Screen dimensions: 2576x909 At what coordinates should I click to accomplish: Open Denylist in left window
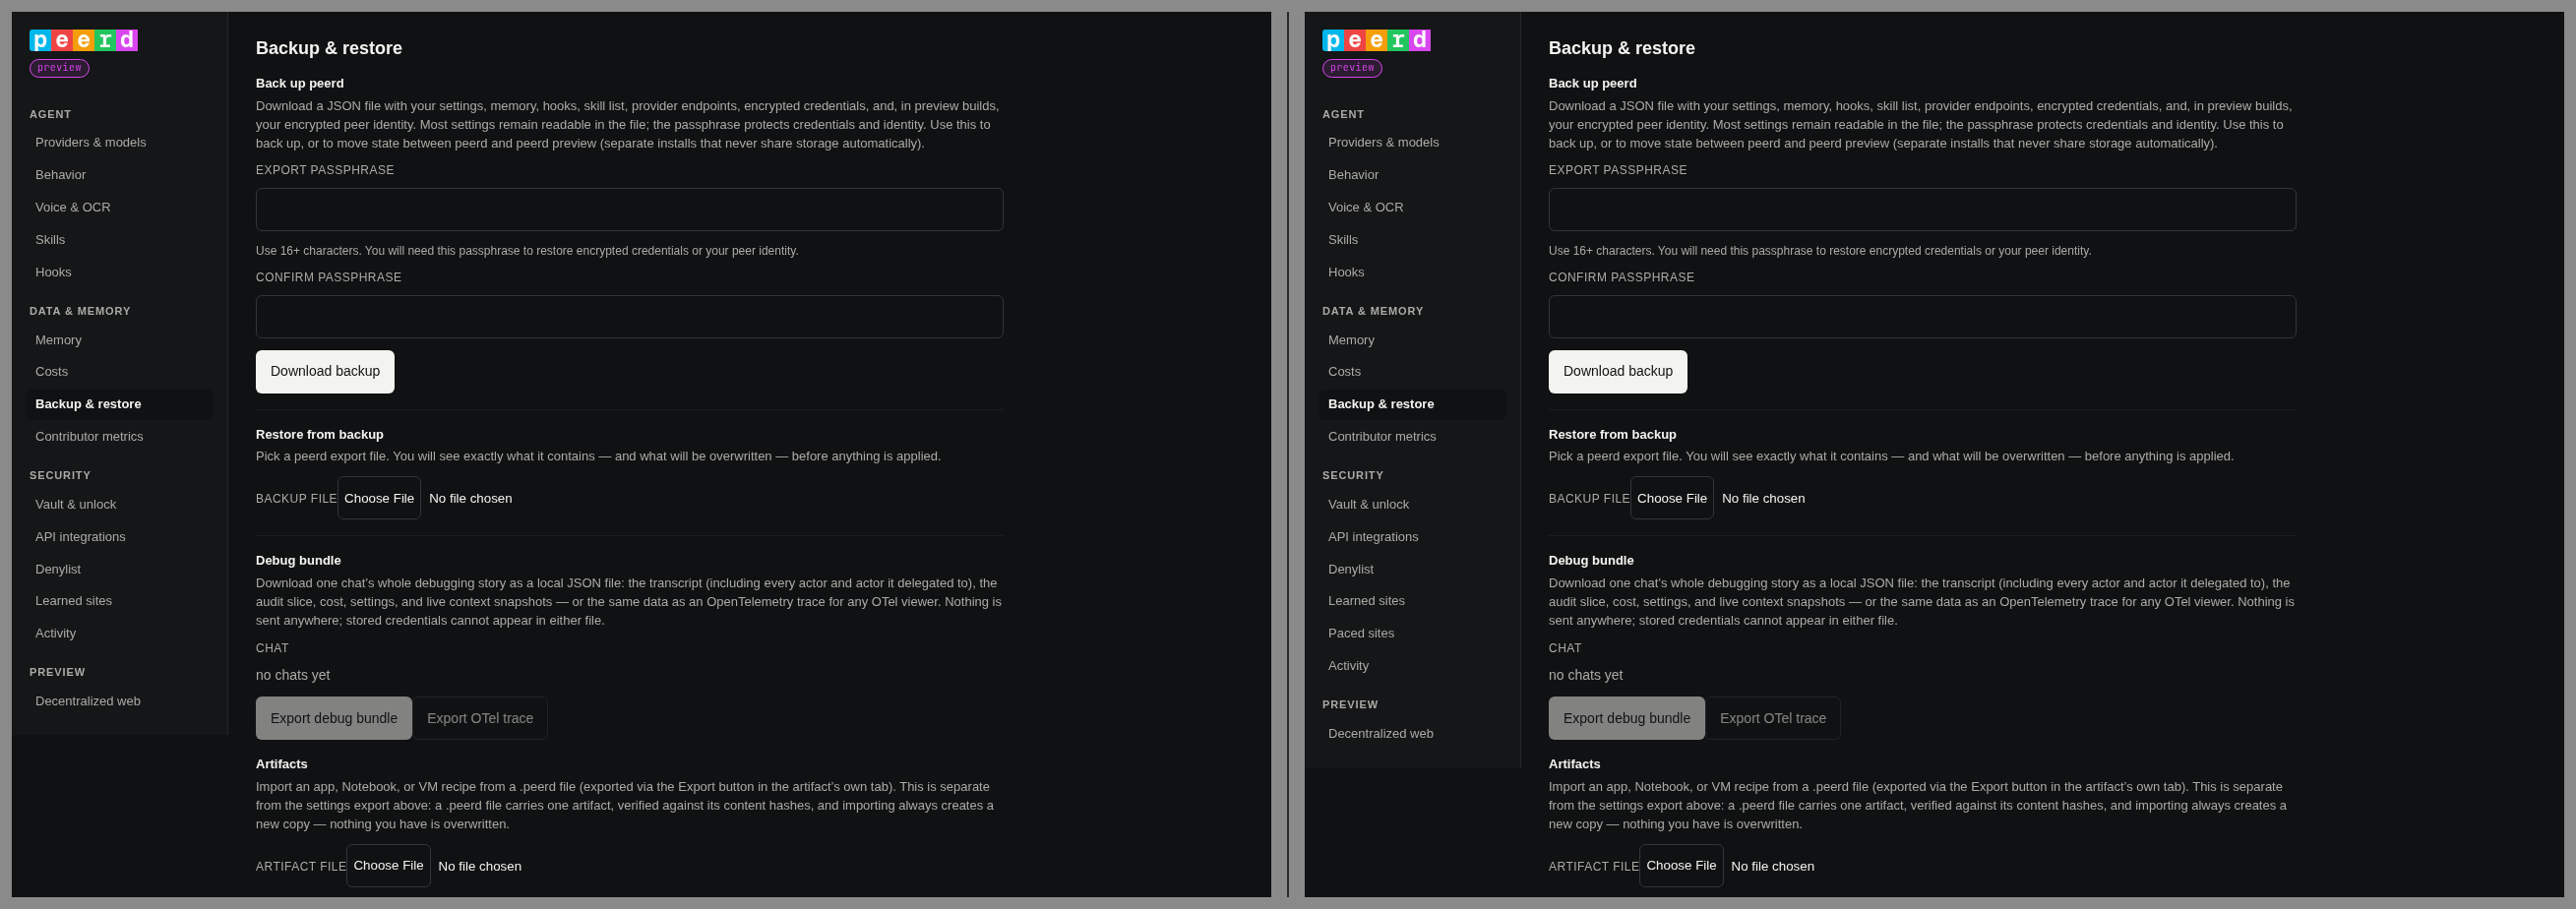(120, 570)
